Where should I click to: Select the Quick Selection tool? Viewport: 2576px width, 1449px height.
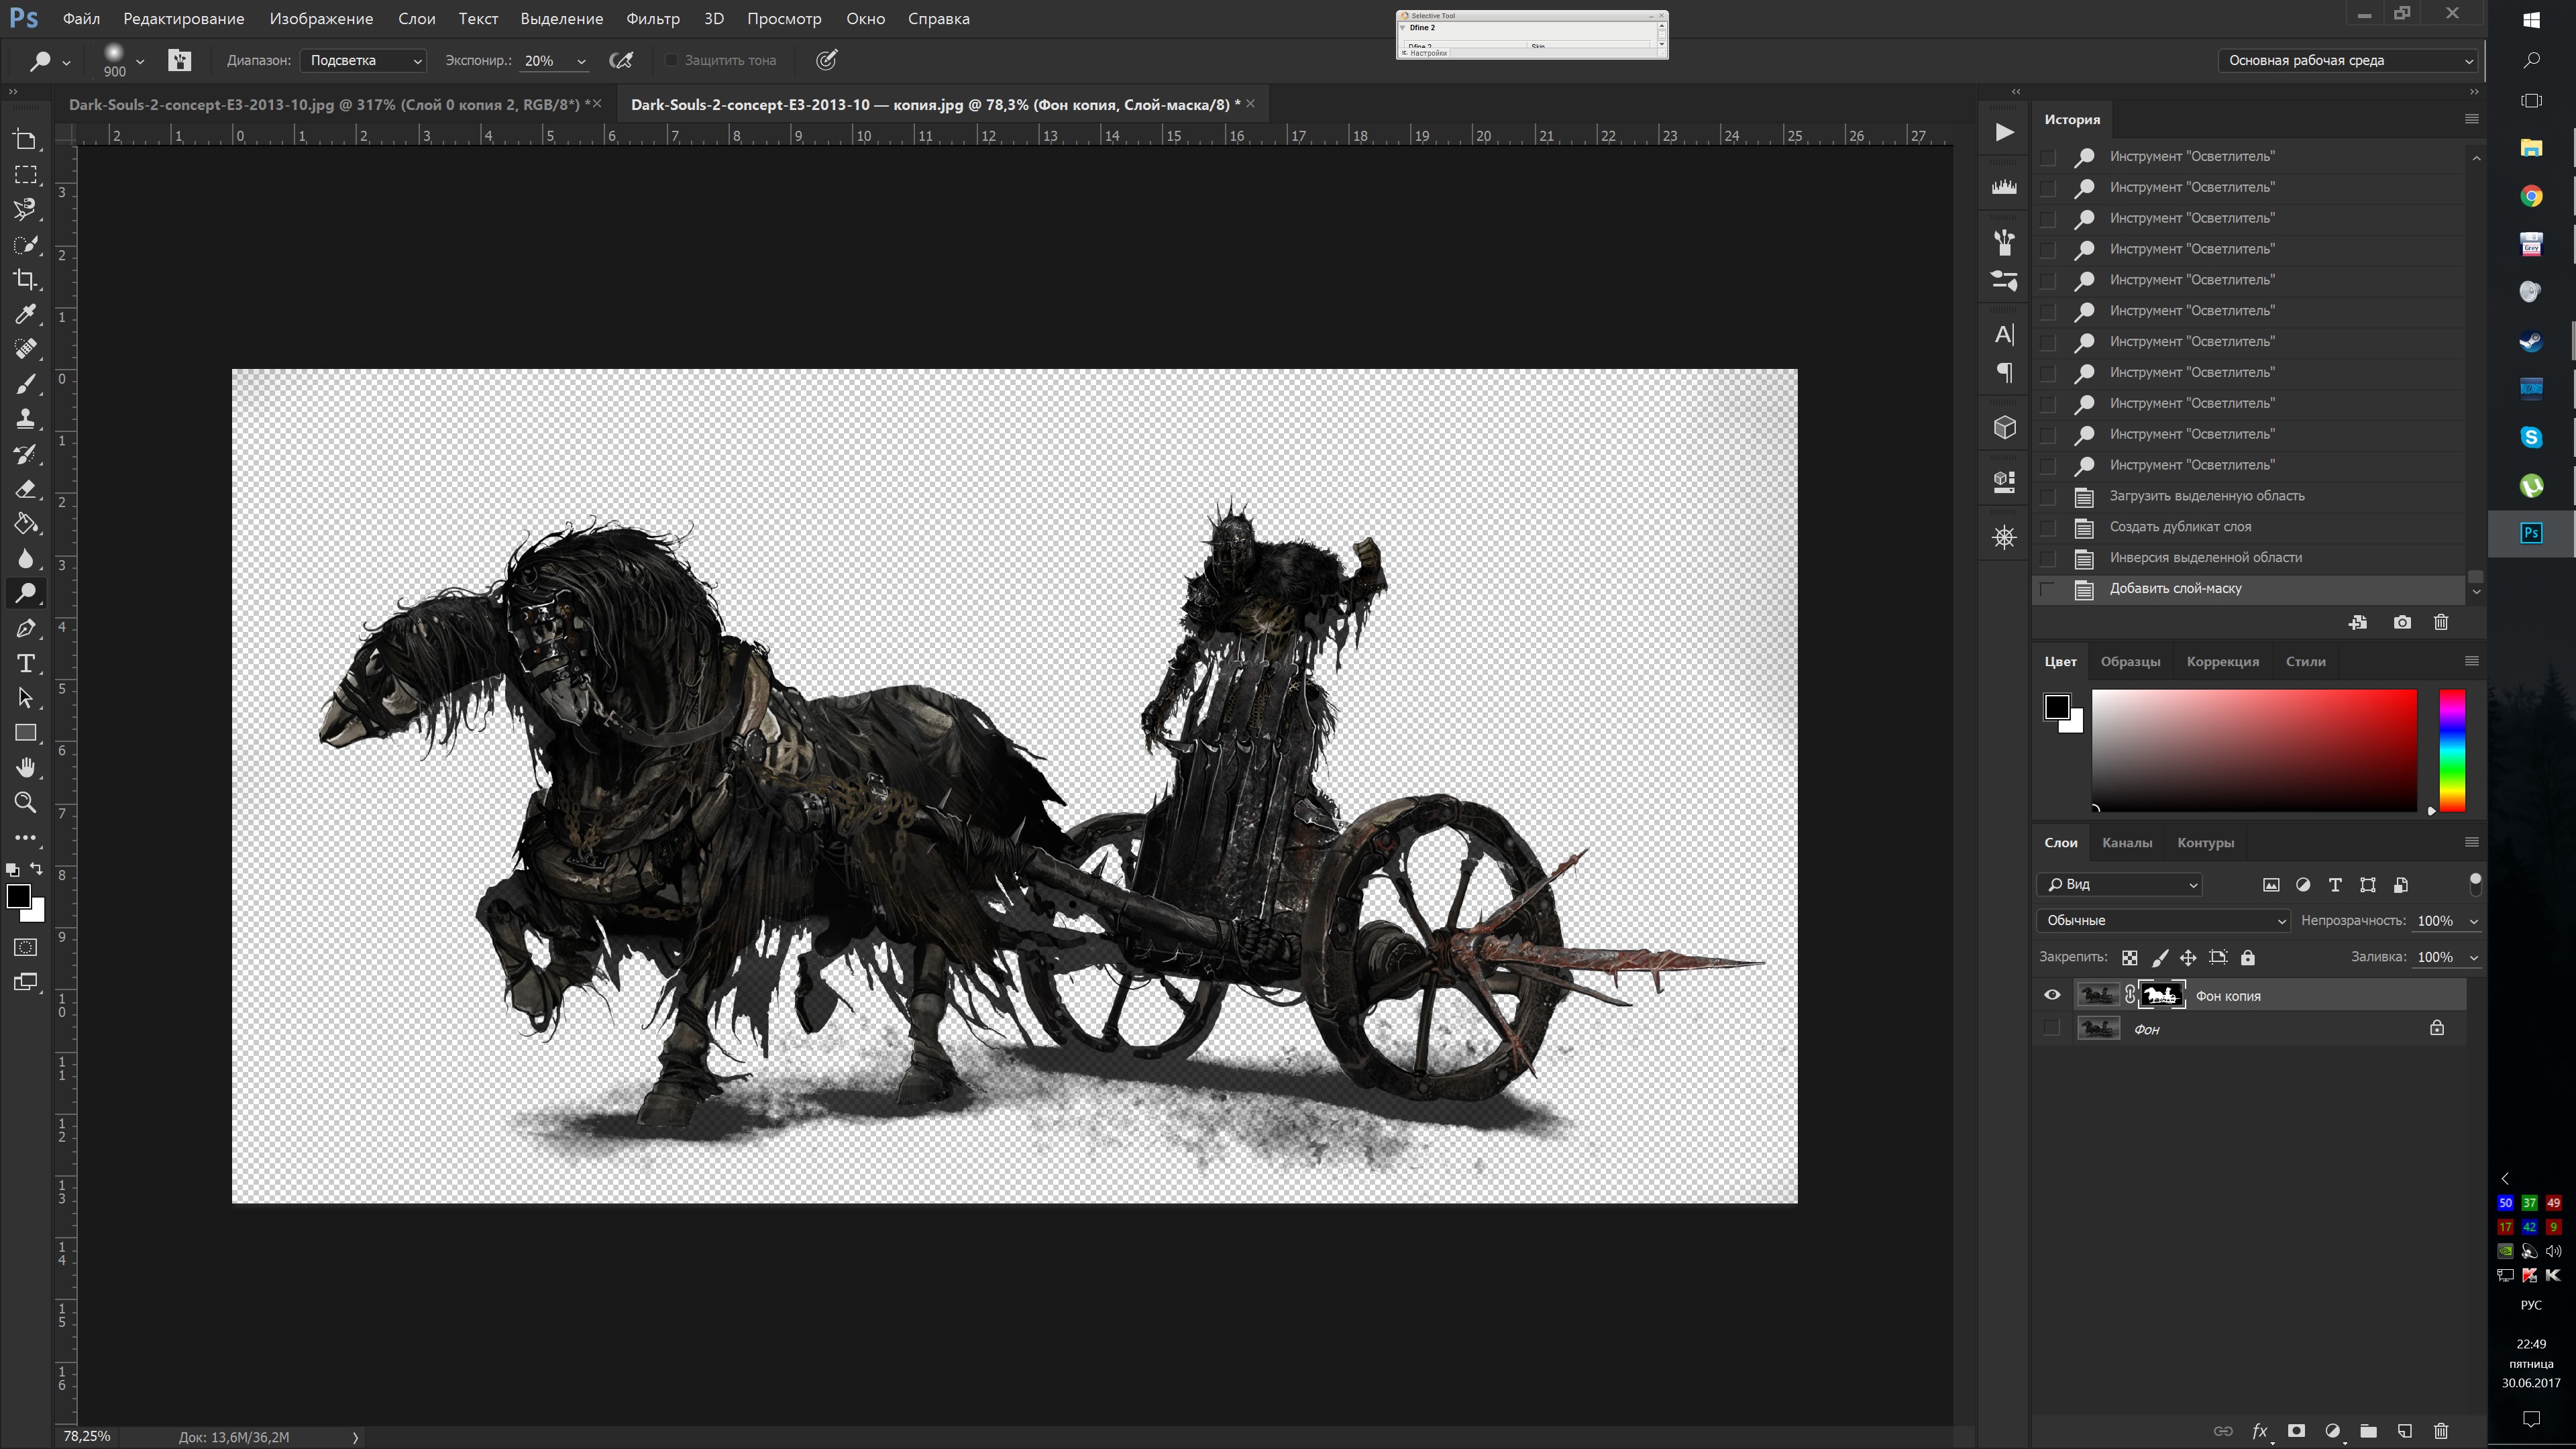(26, 244)
